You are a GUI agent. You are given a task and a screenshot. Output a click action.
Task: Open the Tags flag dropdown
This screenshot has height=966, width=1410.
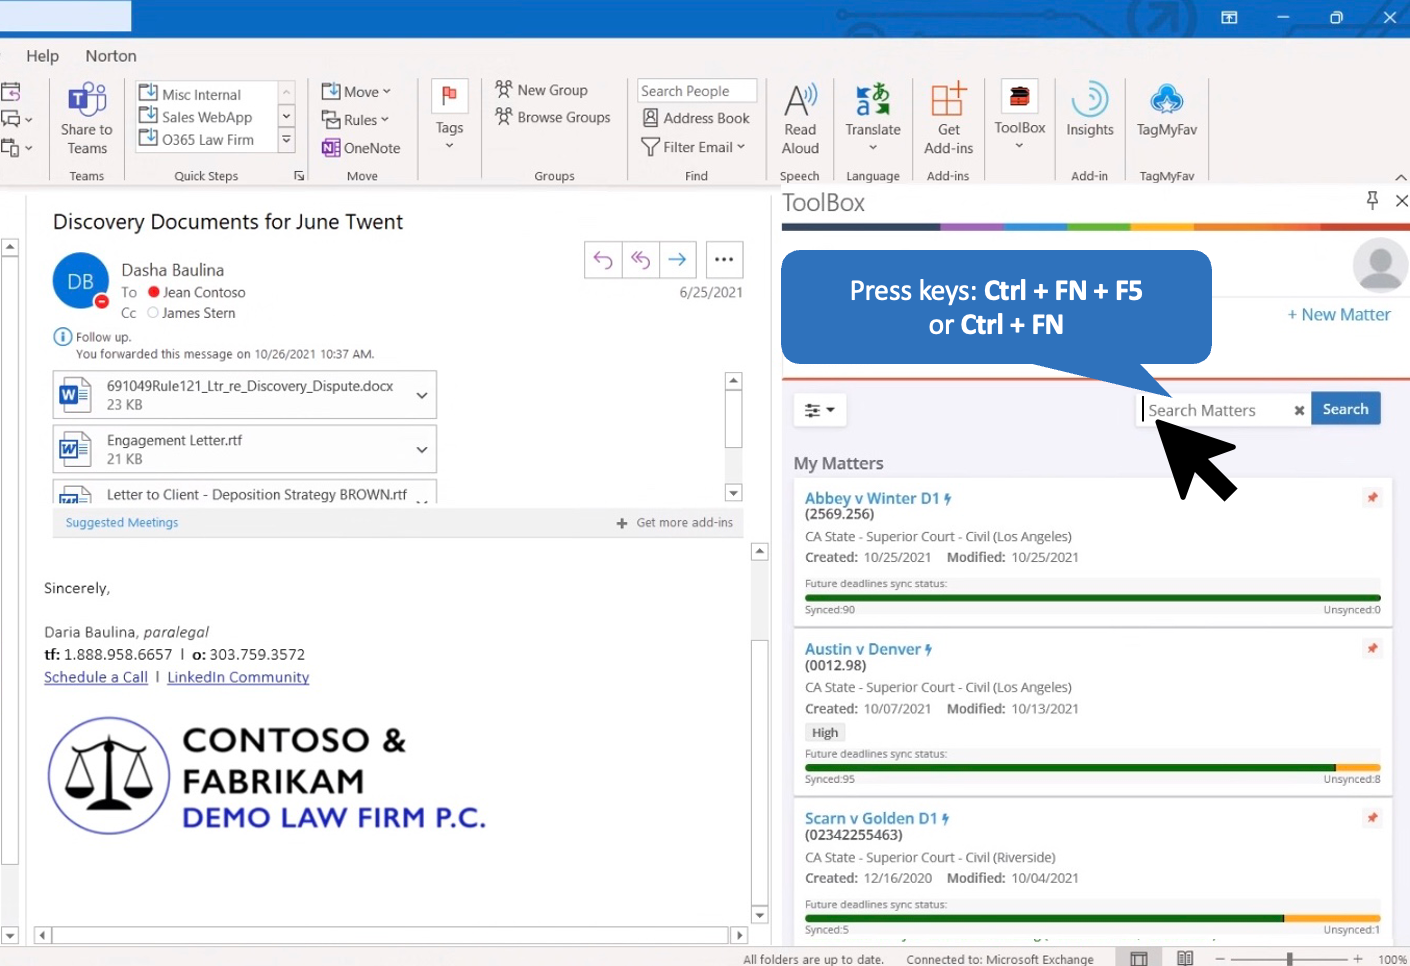pos(449,117)
